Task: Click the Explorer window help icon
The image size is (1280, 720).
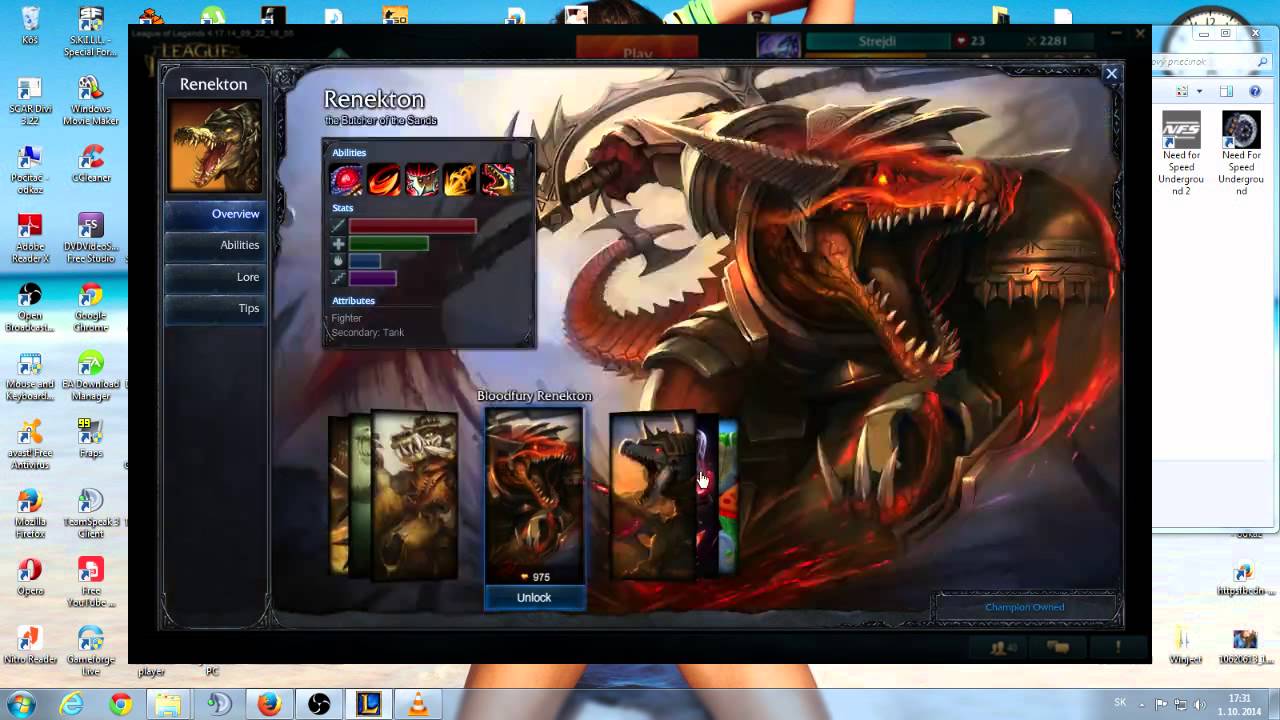Action: [x=1255, y=91]
